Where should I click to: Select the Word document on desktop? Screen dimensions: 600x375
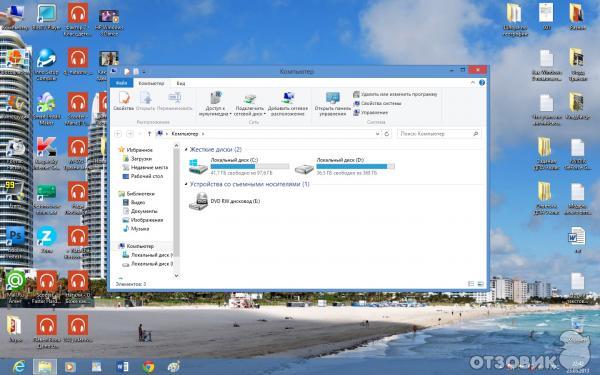[x=577, y=240]
